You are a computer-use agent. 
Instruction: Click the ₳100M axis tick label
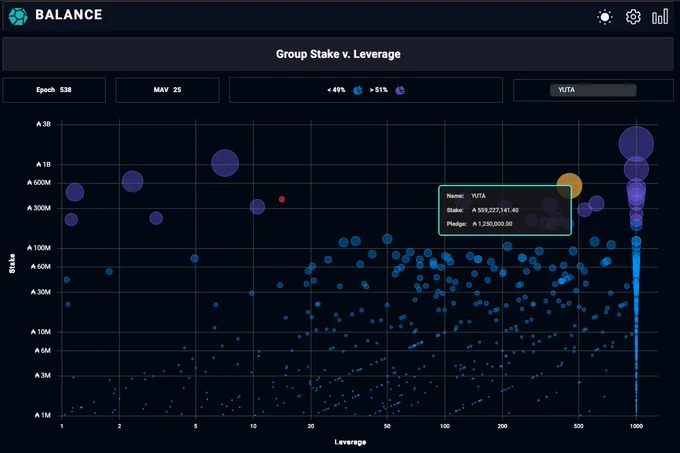click(39, 248)
